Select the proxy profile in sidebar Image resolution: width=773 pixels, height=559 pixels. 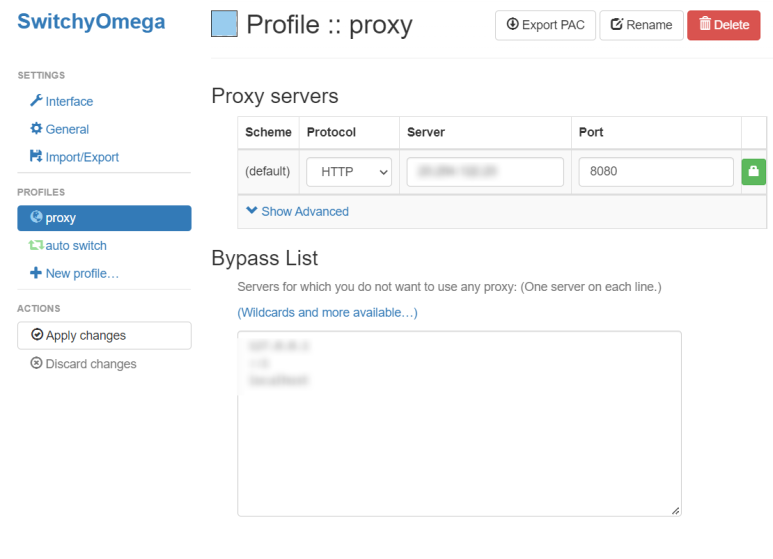tap(104, 218)
